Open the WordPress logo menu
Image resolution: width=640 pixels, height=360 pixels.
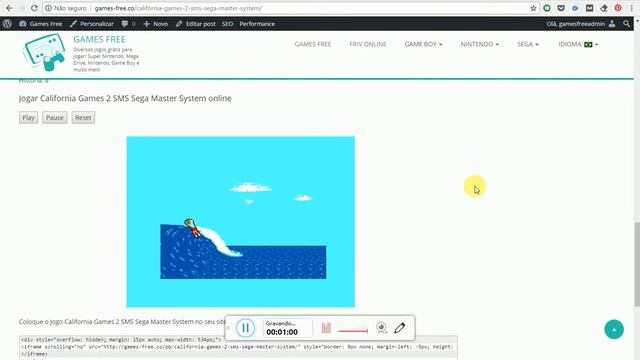(x=7, y=24)
